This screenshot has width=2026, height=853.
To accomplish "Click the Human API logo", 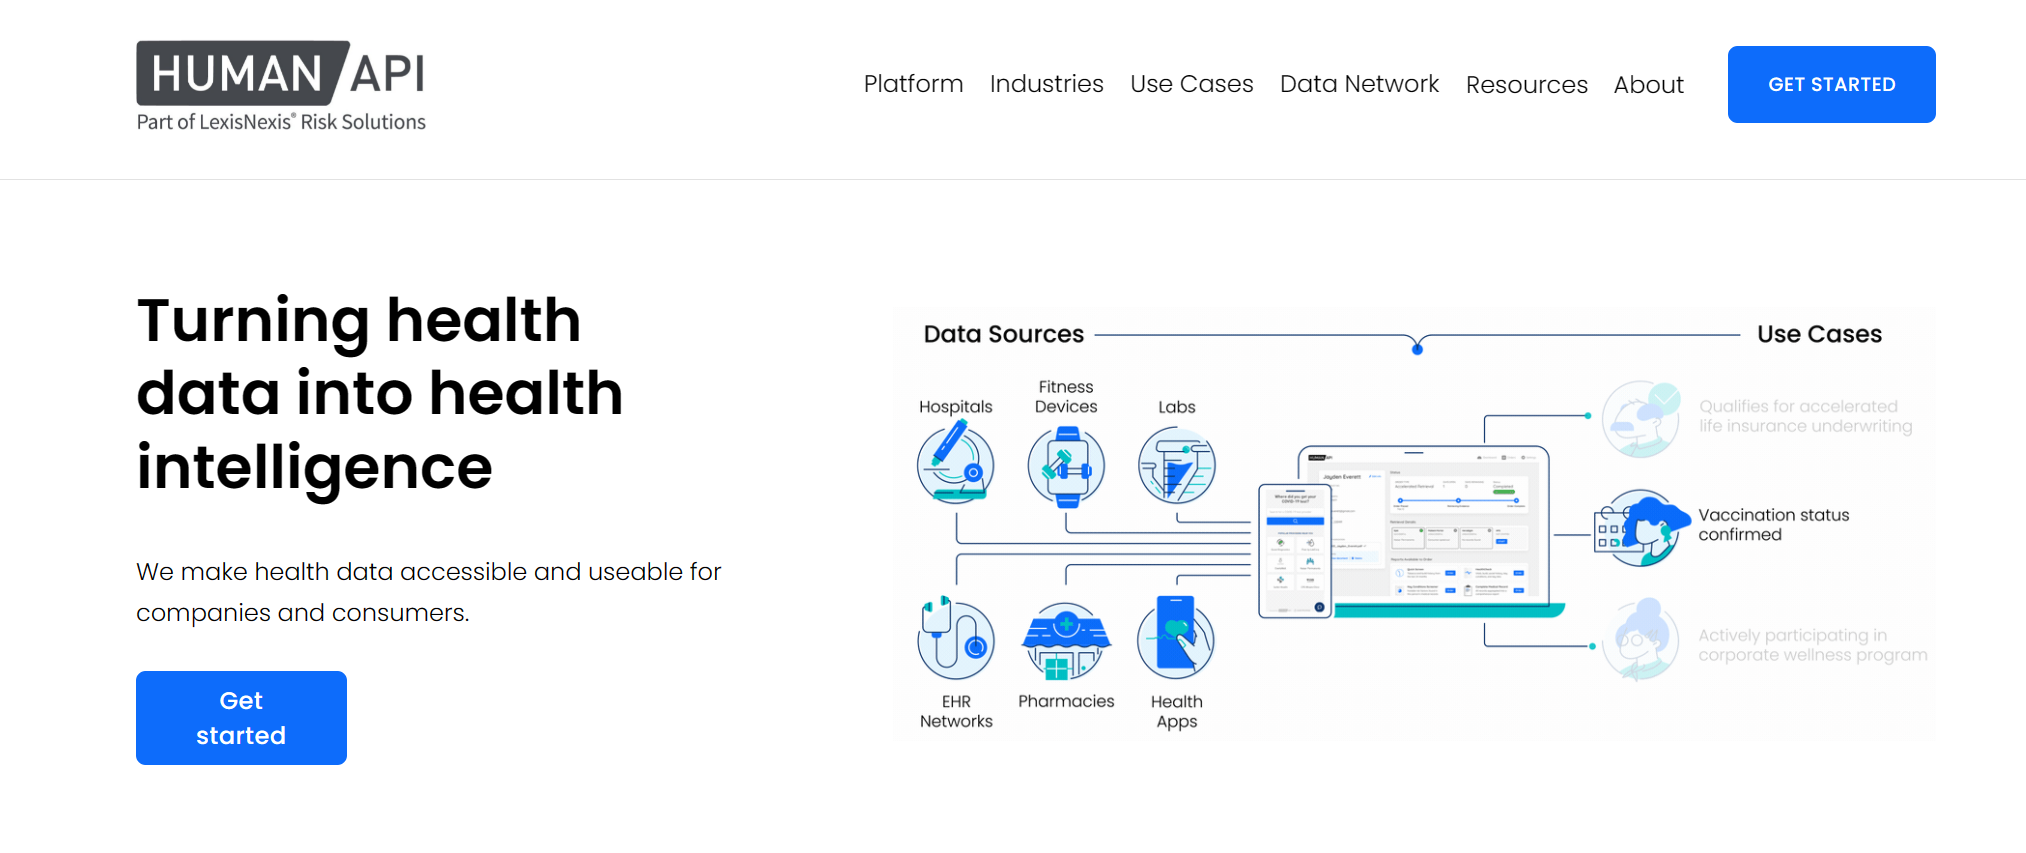I will pyautogui.click(x=281, y=86).
